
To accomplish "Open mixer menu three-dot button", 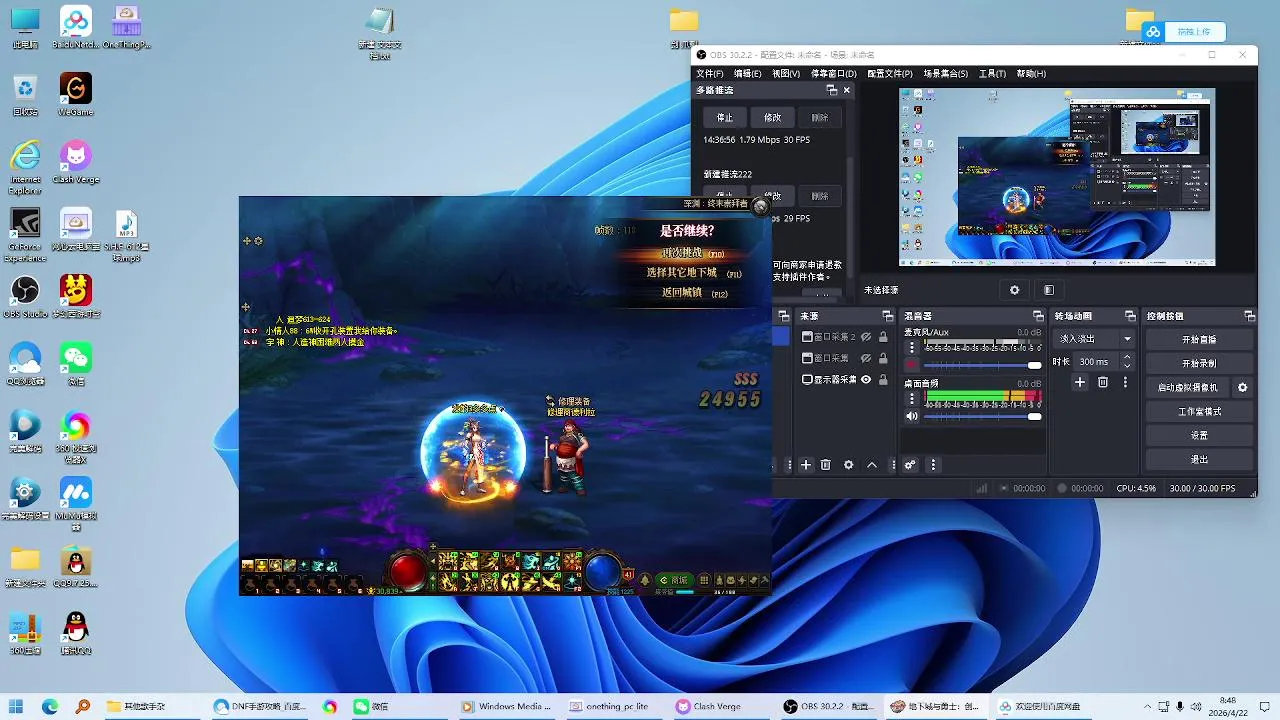I will pos(933,465).
